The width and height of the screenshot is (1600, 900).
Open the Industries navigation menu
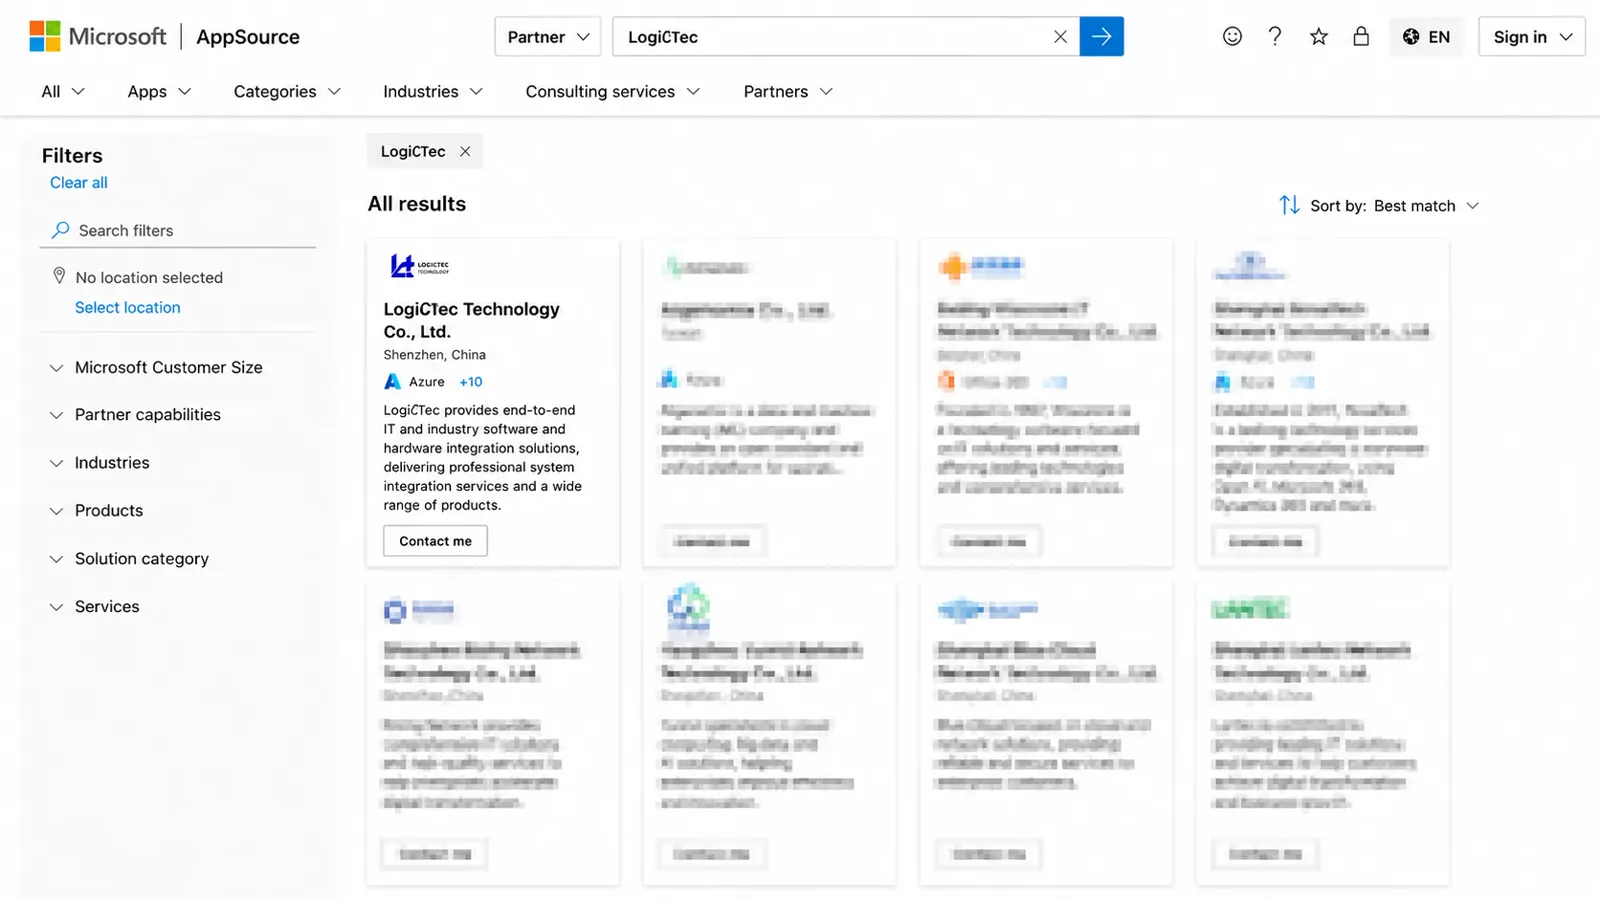click(433, 91)
